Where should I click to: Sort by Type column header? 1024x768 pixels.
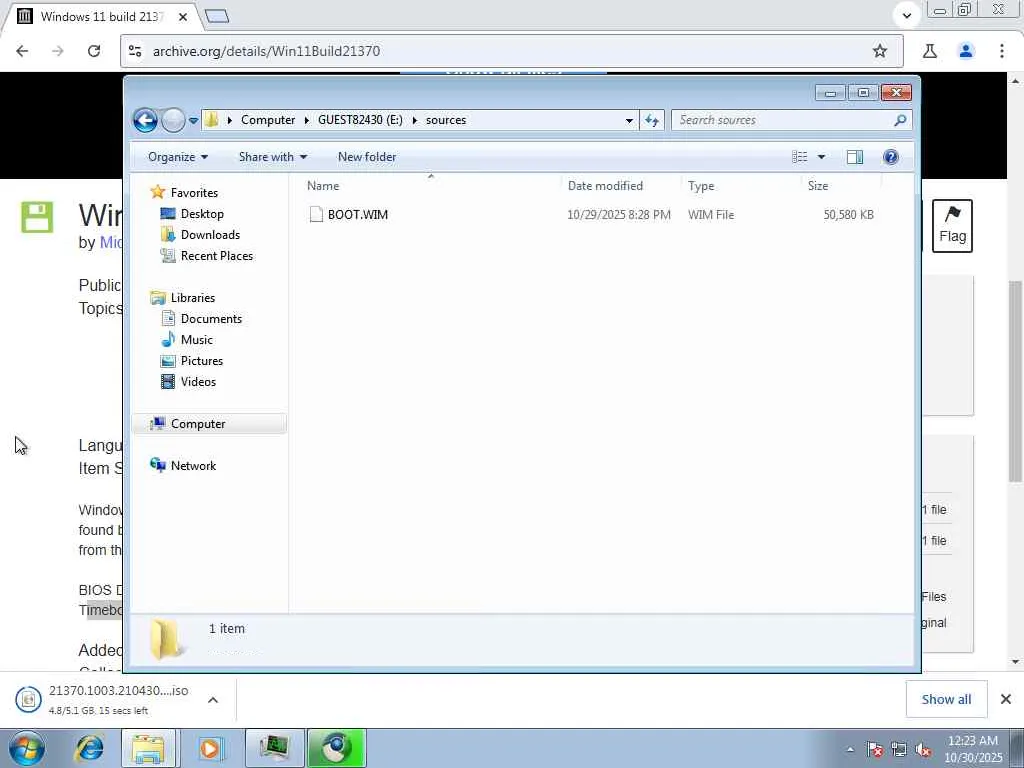coord(741,185)
